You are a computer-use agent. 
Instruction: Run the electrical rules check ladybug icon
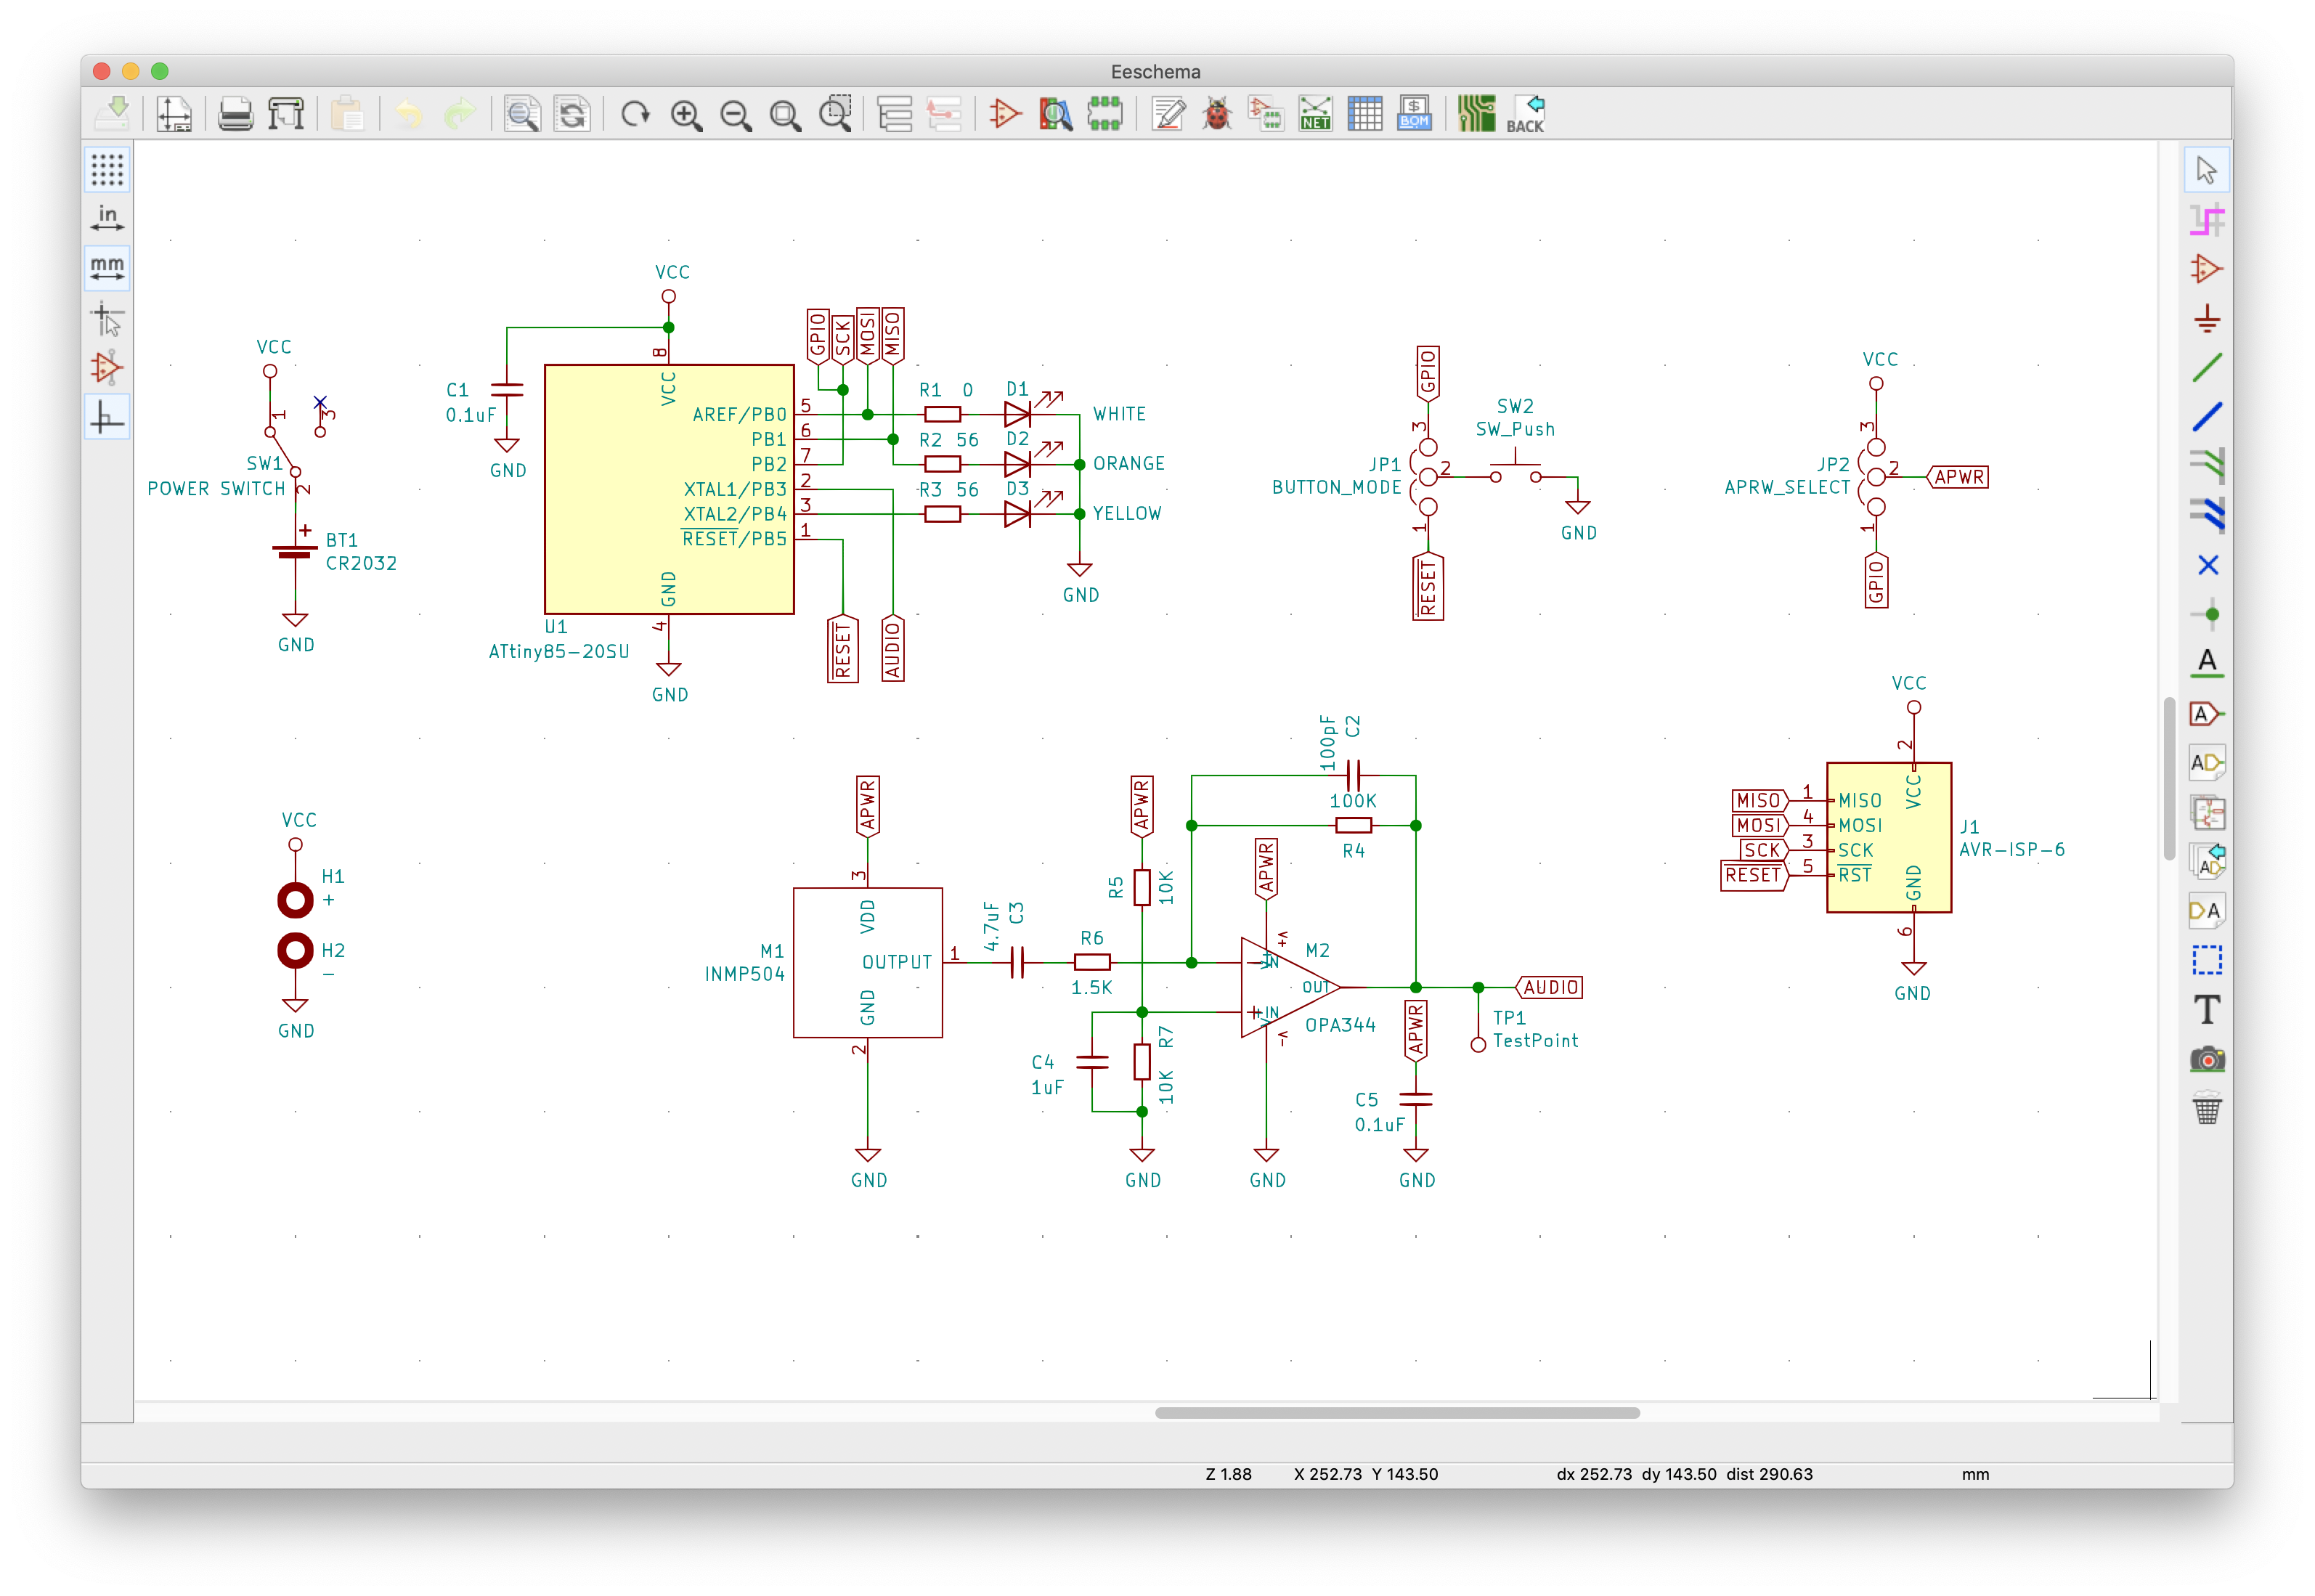(1217, 115)
